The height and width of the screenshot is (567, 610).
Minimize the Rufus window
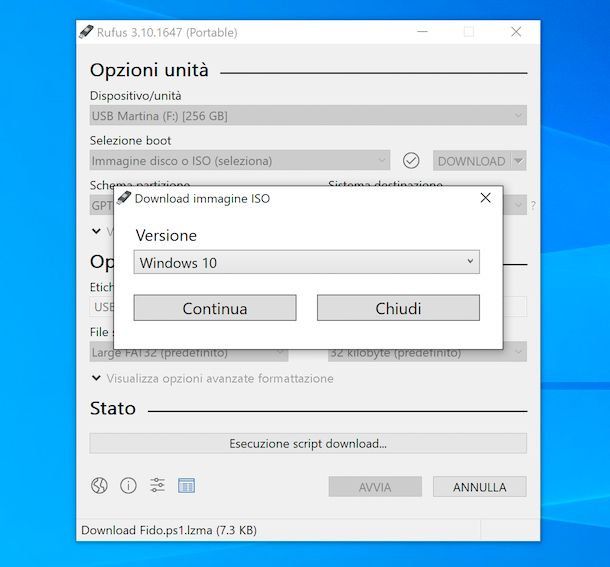[x=422, y=32]
